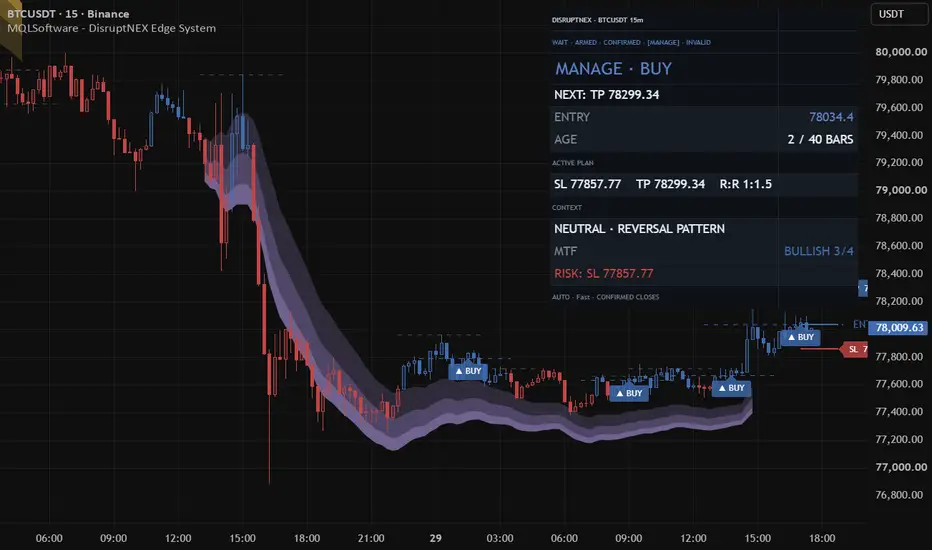
Task: Click the NEXT: TP 78299.34 line
Action: 606,95
